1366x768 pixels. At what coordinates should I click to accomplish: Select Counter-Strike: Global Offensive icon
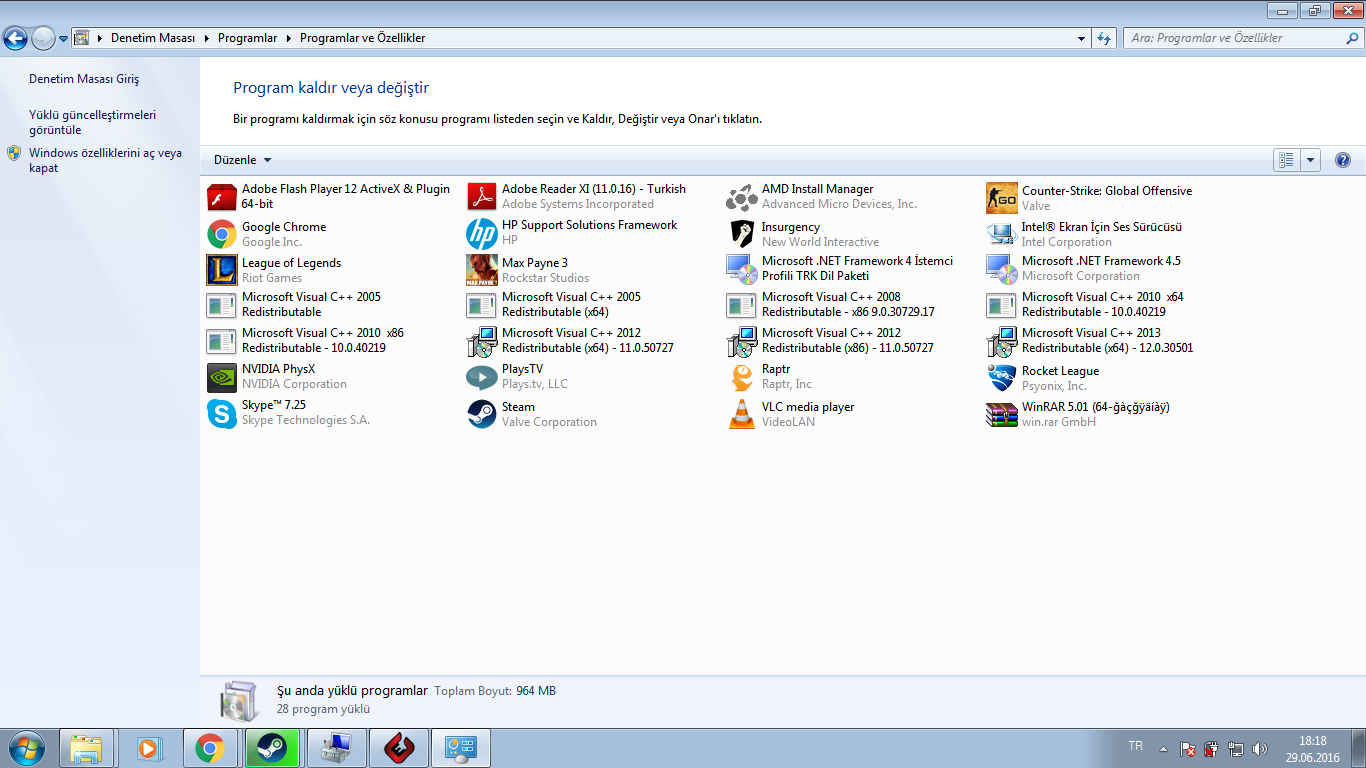[x=1002, y=198]
